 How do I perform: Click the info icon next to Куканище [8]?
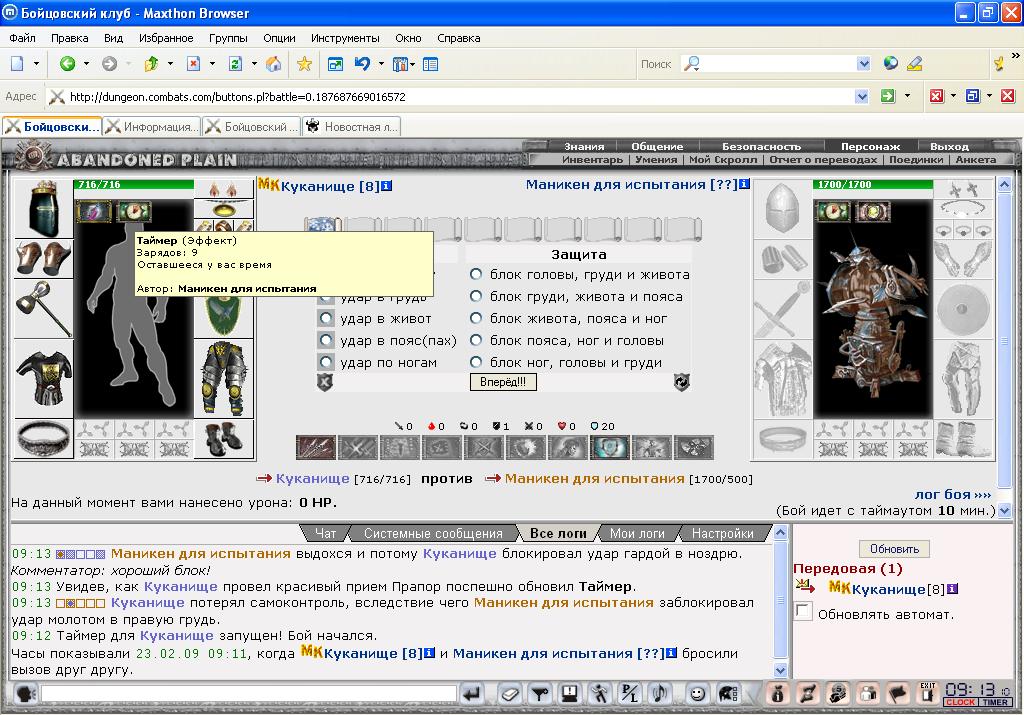pyautogui.click(x=387, y=186)
